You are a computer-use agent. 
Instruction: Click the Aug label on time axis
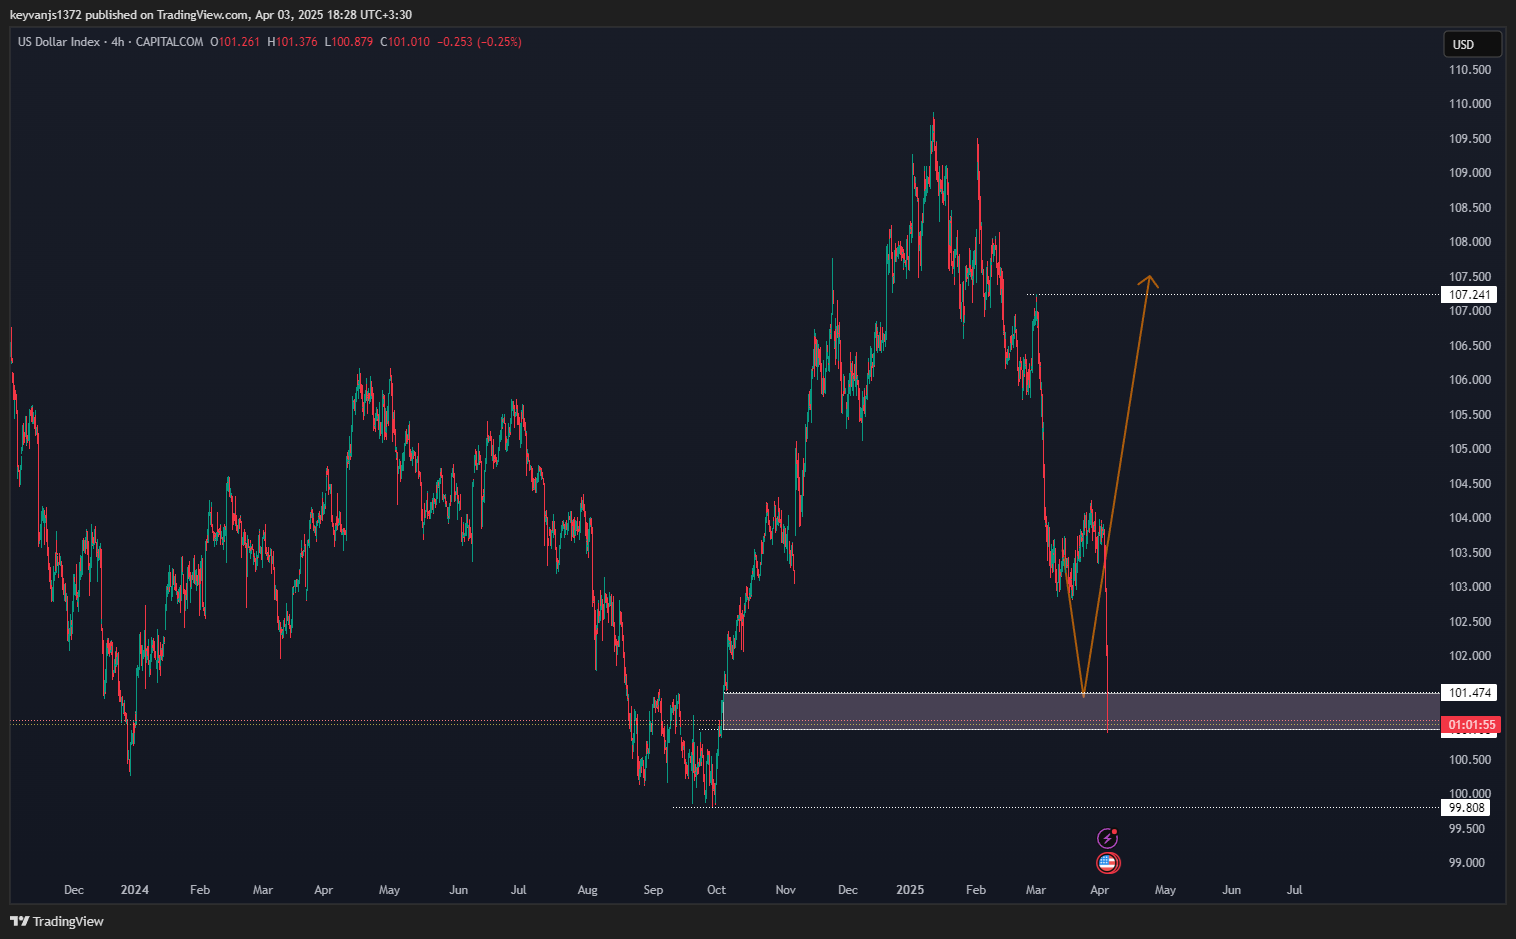click(588, 890)
